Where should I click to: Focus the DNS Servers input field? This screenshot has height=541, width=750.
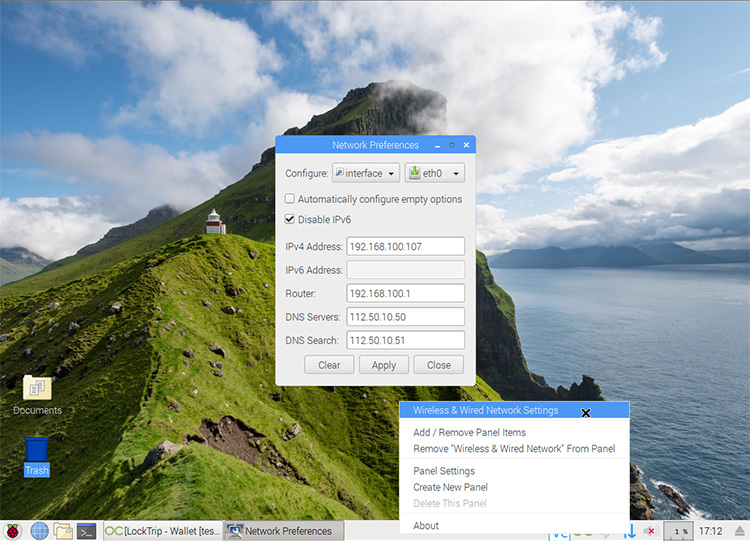coord(405,317)
